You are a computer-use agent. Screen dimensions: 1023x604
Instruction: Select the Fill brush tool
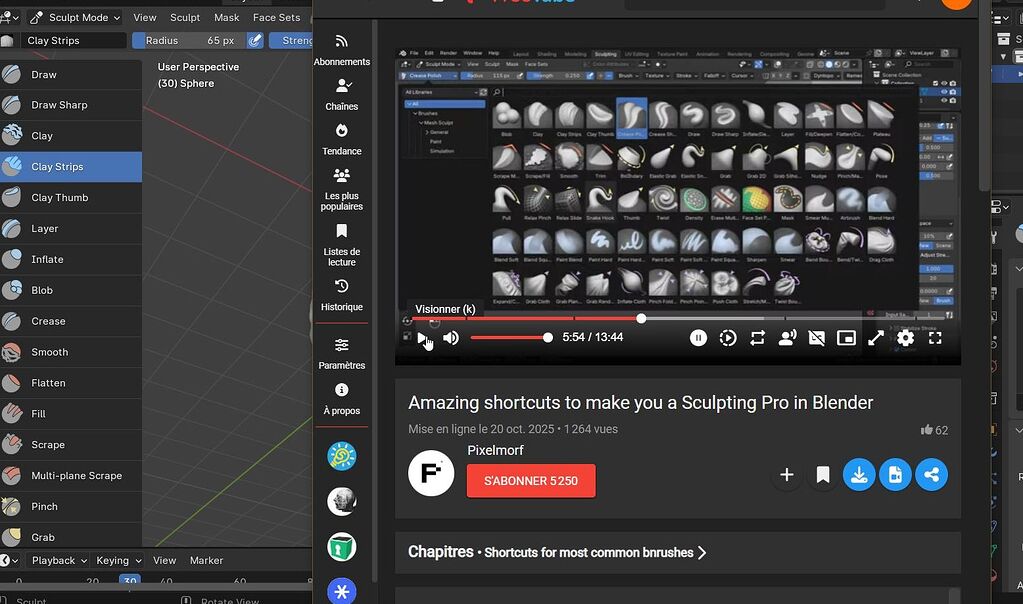(x=70, y=414)
